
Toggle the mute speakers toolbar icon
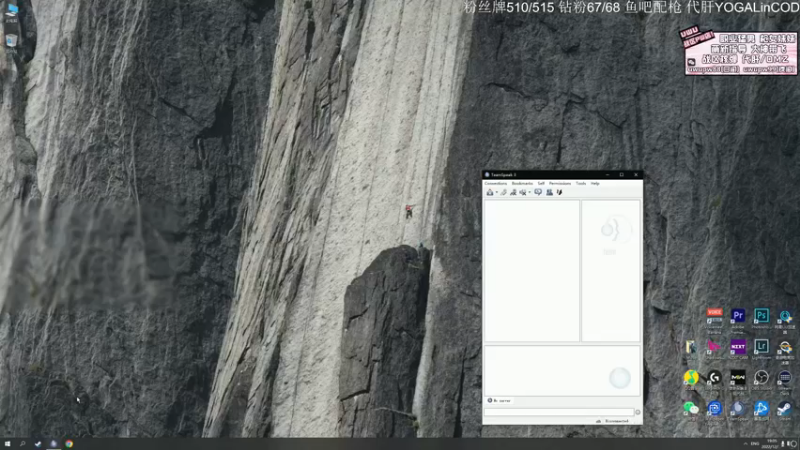522,192
